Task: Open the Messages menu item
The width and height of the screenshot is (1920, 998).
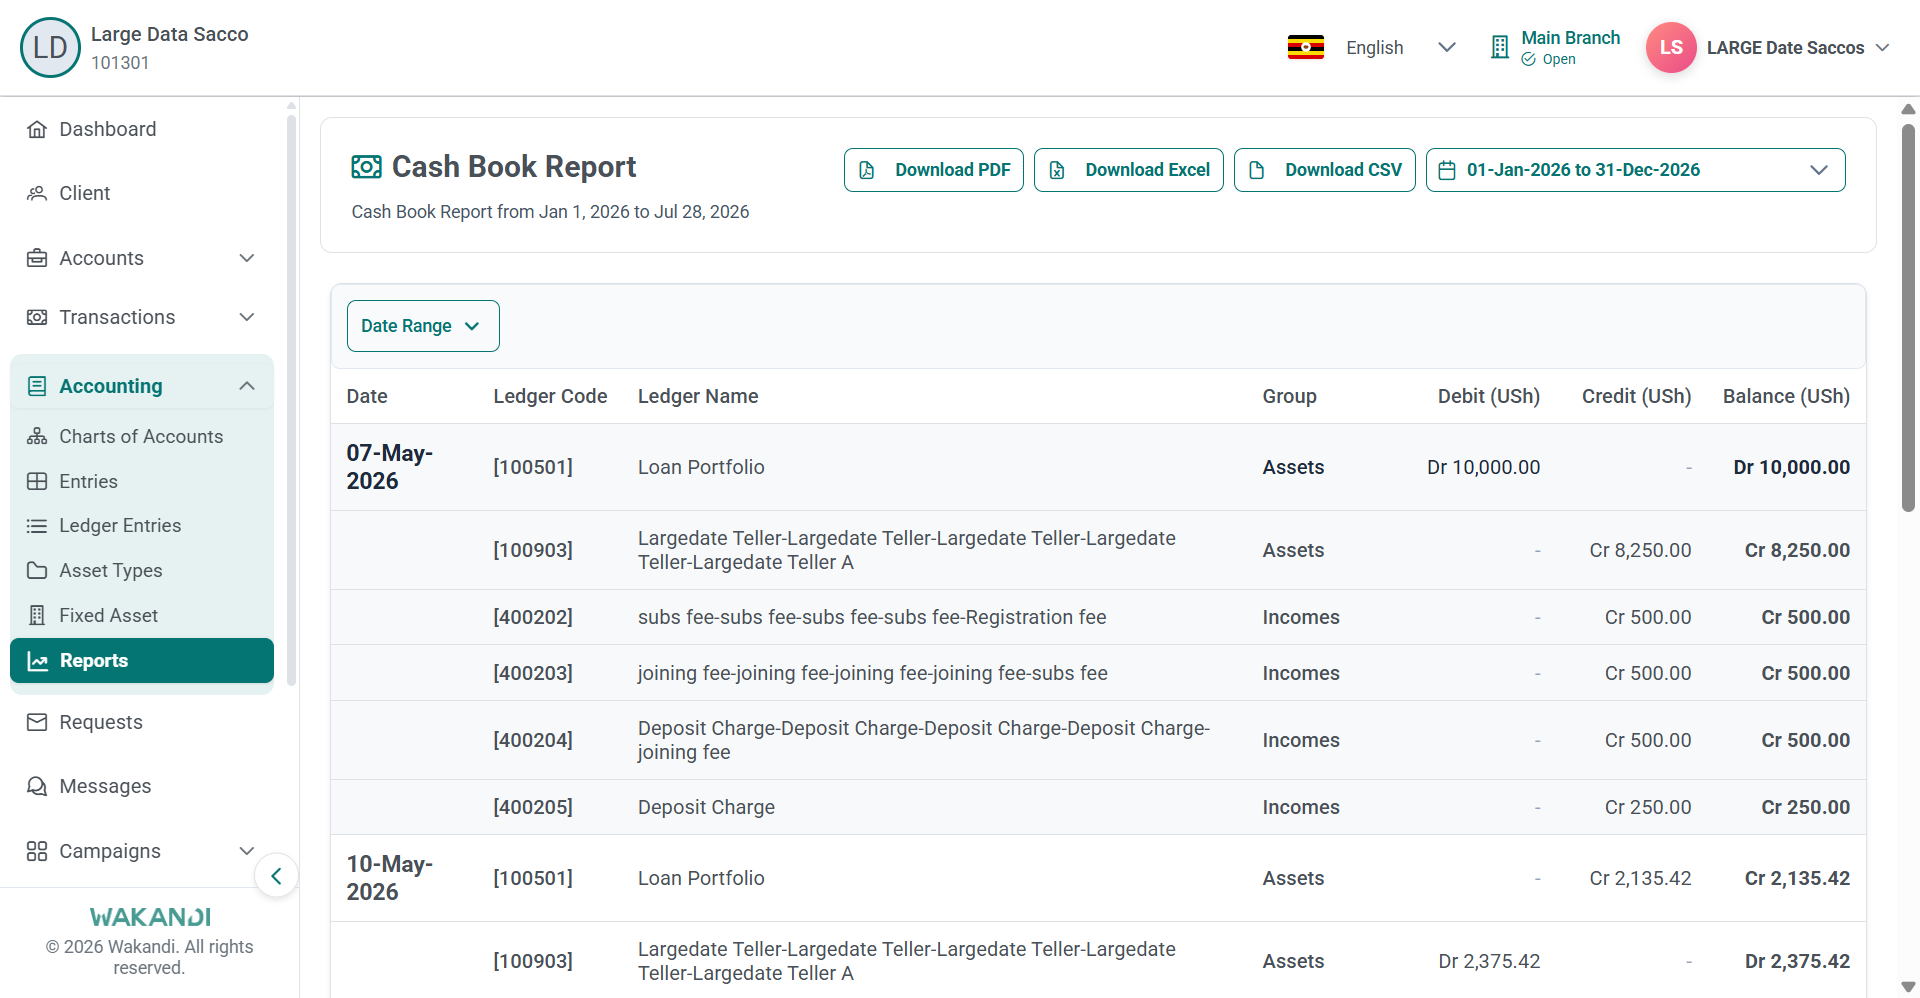Action: point(142,786)
